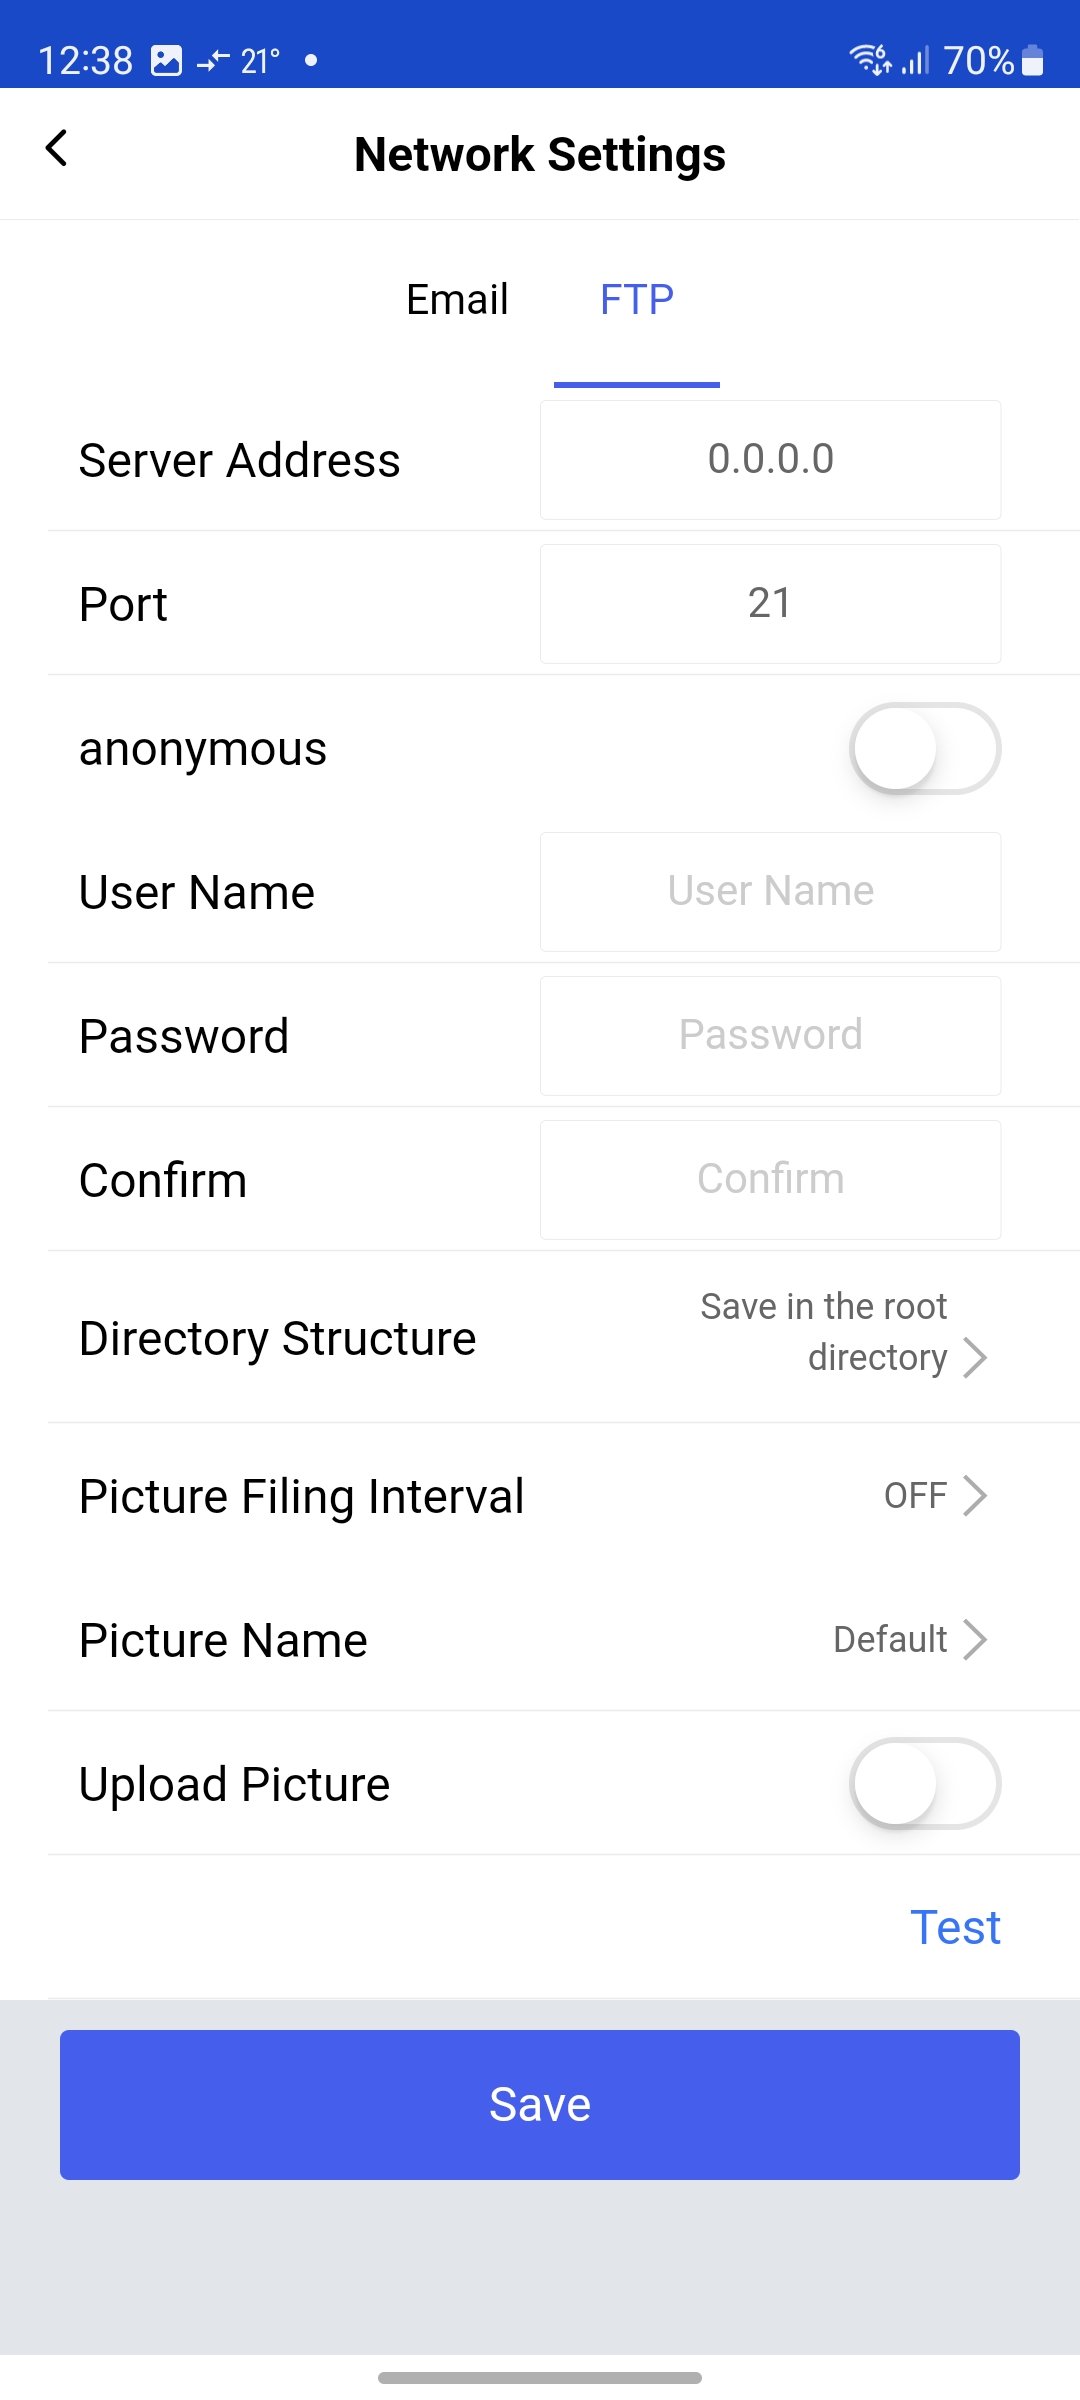Tap the Port number field
1080x2400 pixels.
point(770,604)
